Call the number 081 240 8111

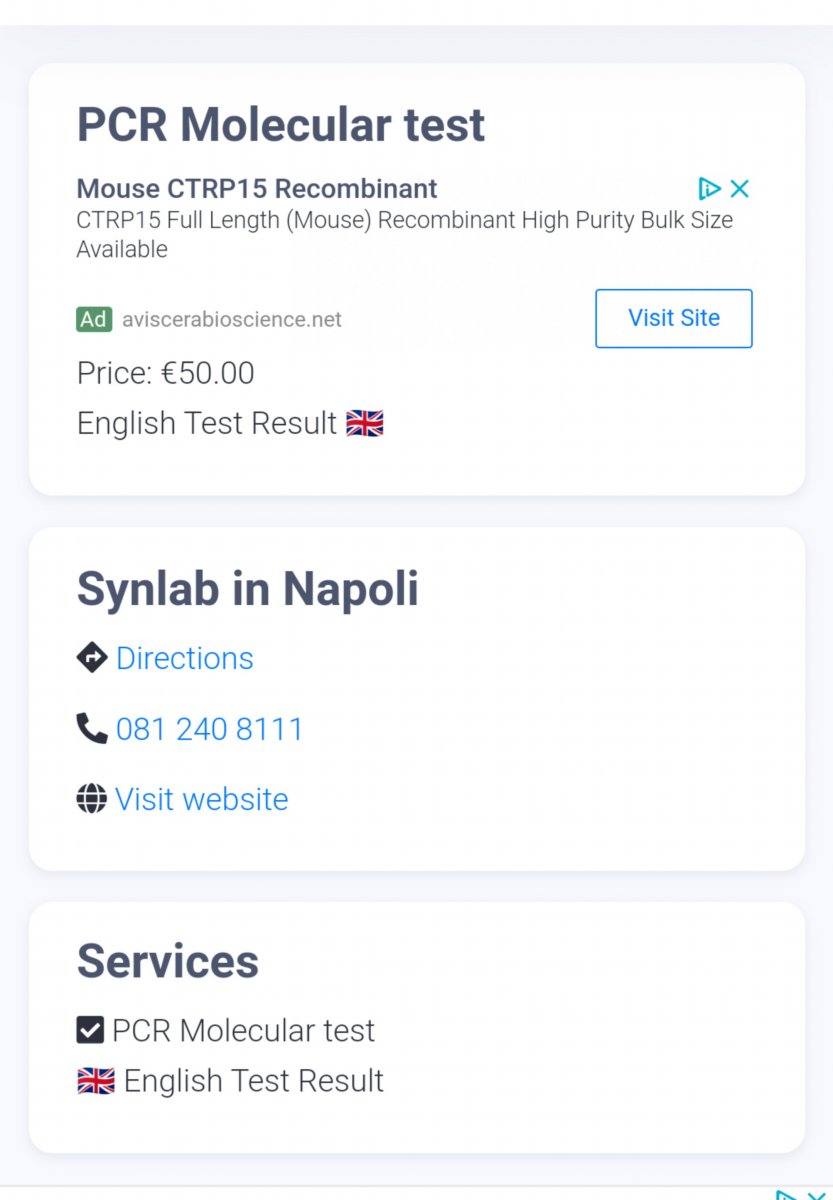209,729
